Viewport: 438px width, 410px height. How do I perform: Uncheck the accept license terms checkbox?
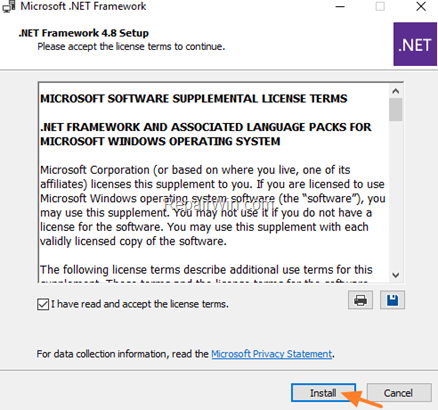click(43, 304)
